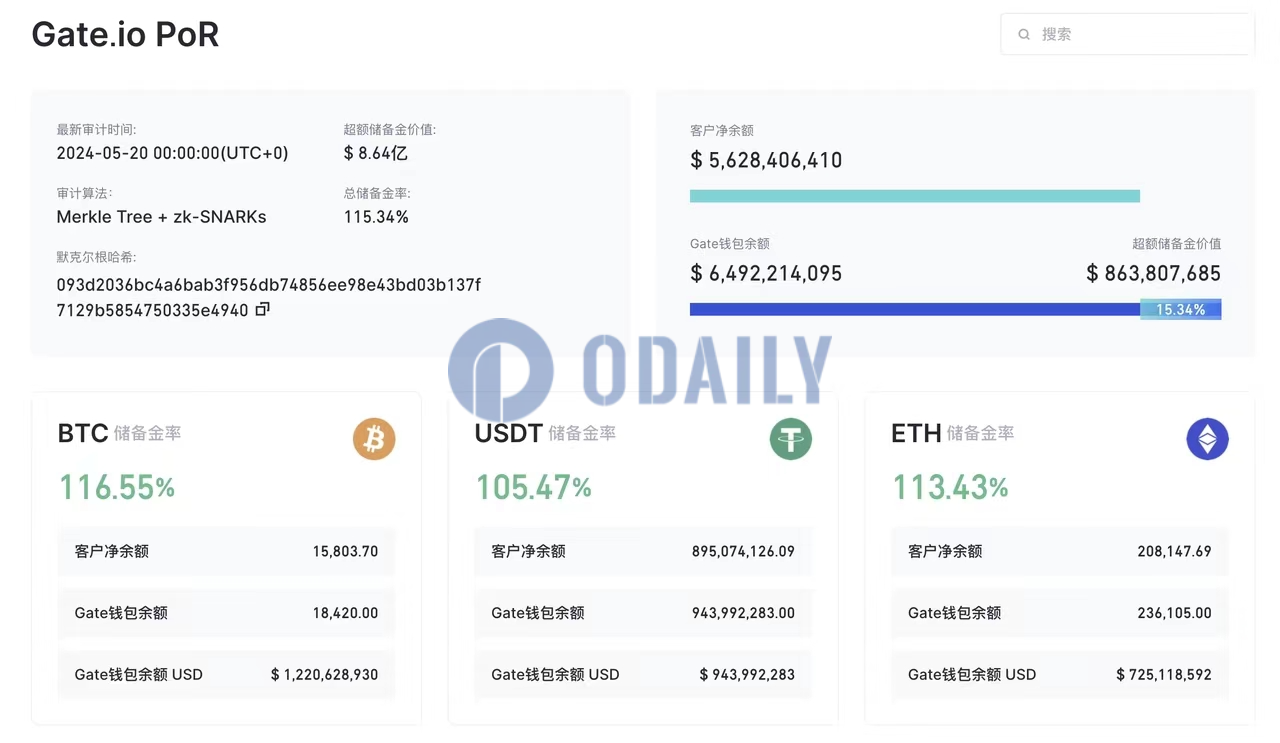1280x743 pixels.
Task: Click the 默克尔根哈希 label
Action: coord(97,257)
